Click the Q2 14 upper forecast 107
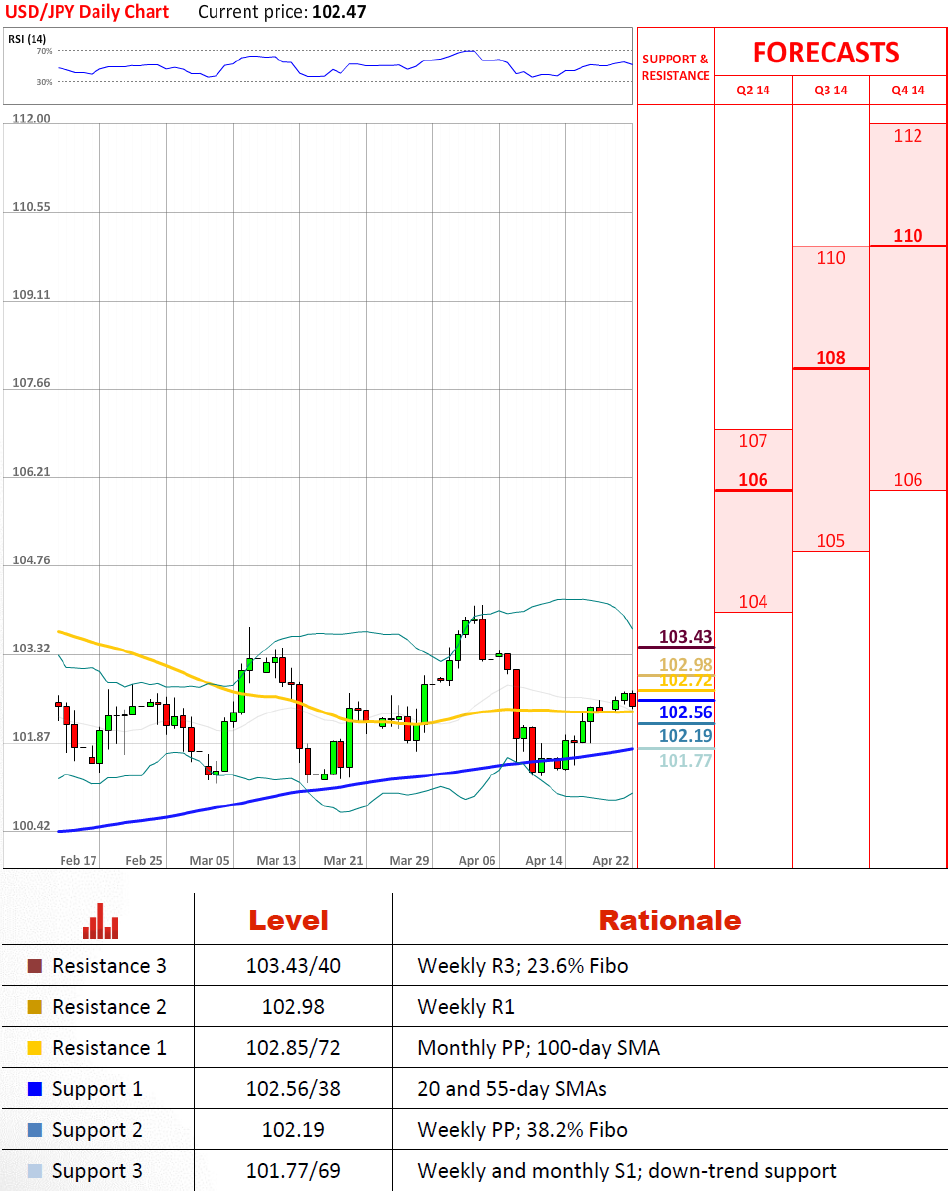 pyautogui.click(x=753, y=441)
